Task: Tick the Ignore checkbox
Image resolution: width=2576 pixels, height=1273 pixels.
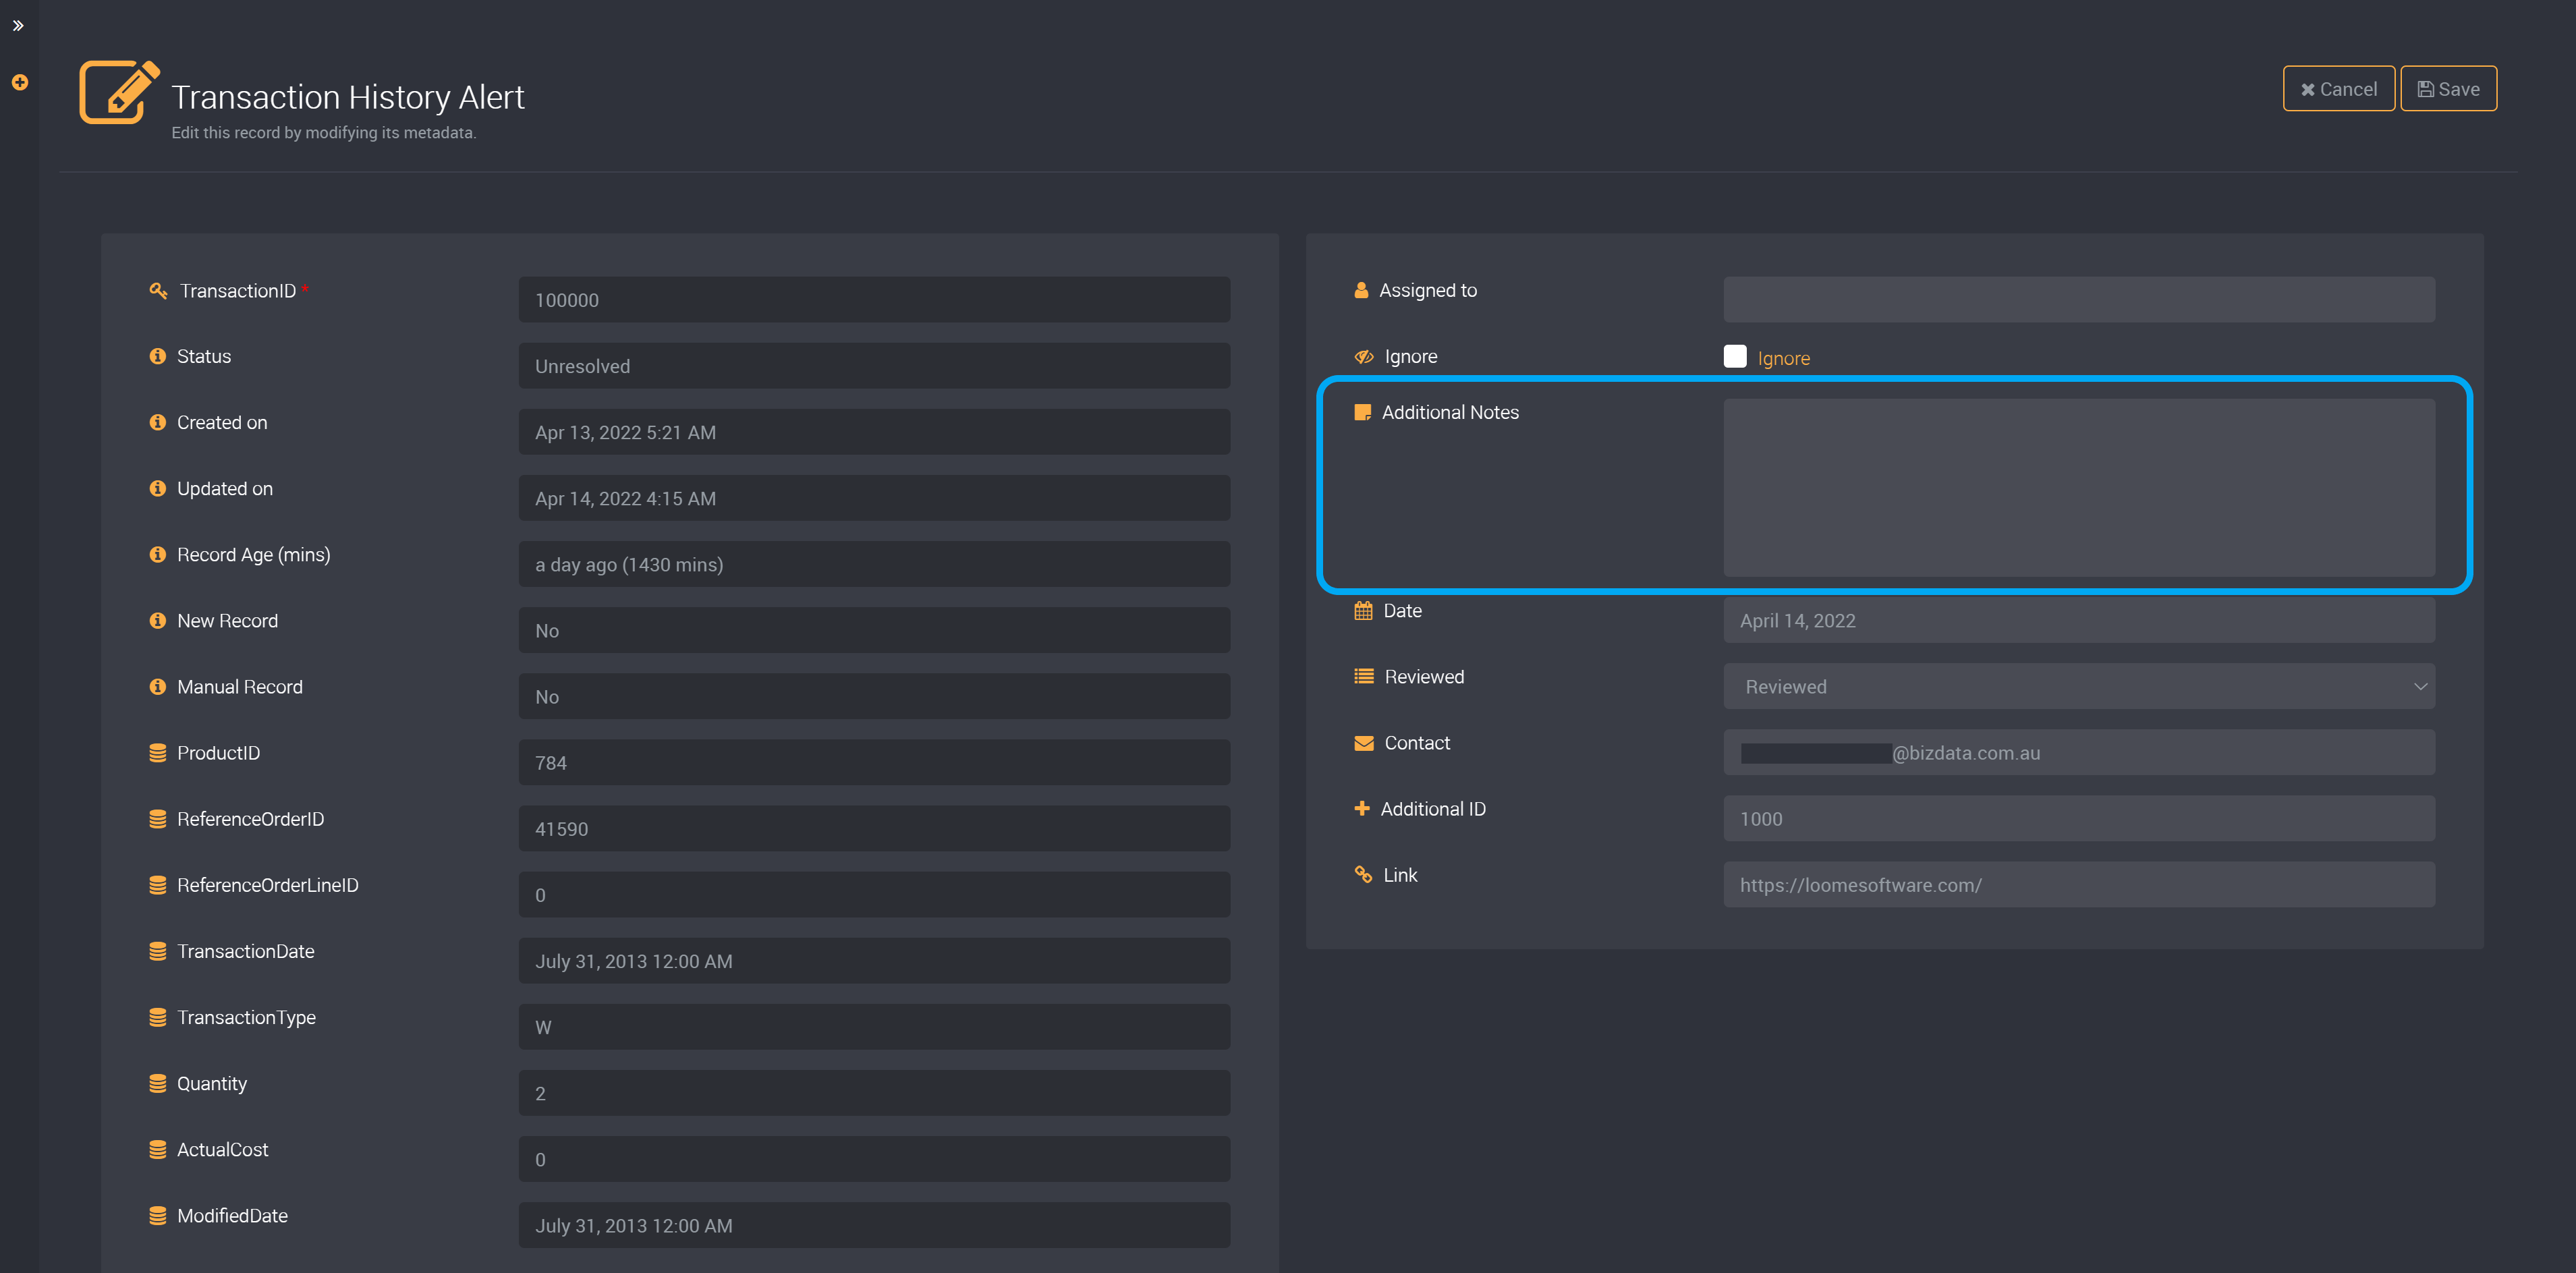Action: (x=1735, y=356)
